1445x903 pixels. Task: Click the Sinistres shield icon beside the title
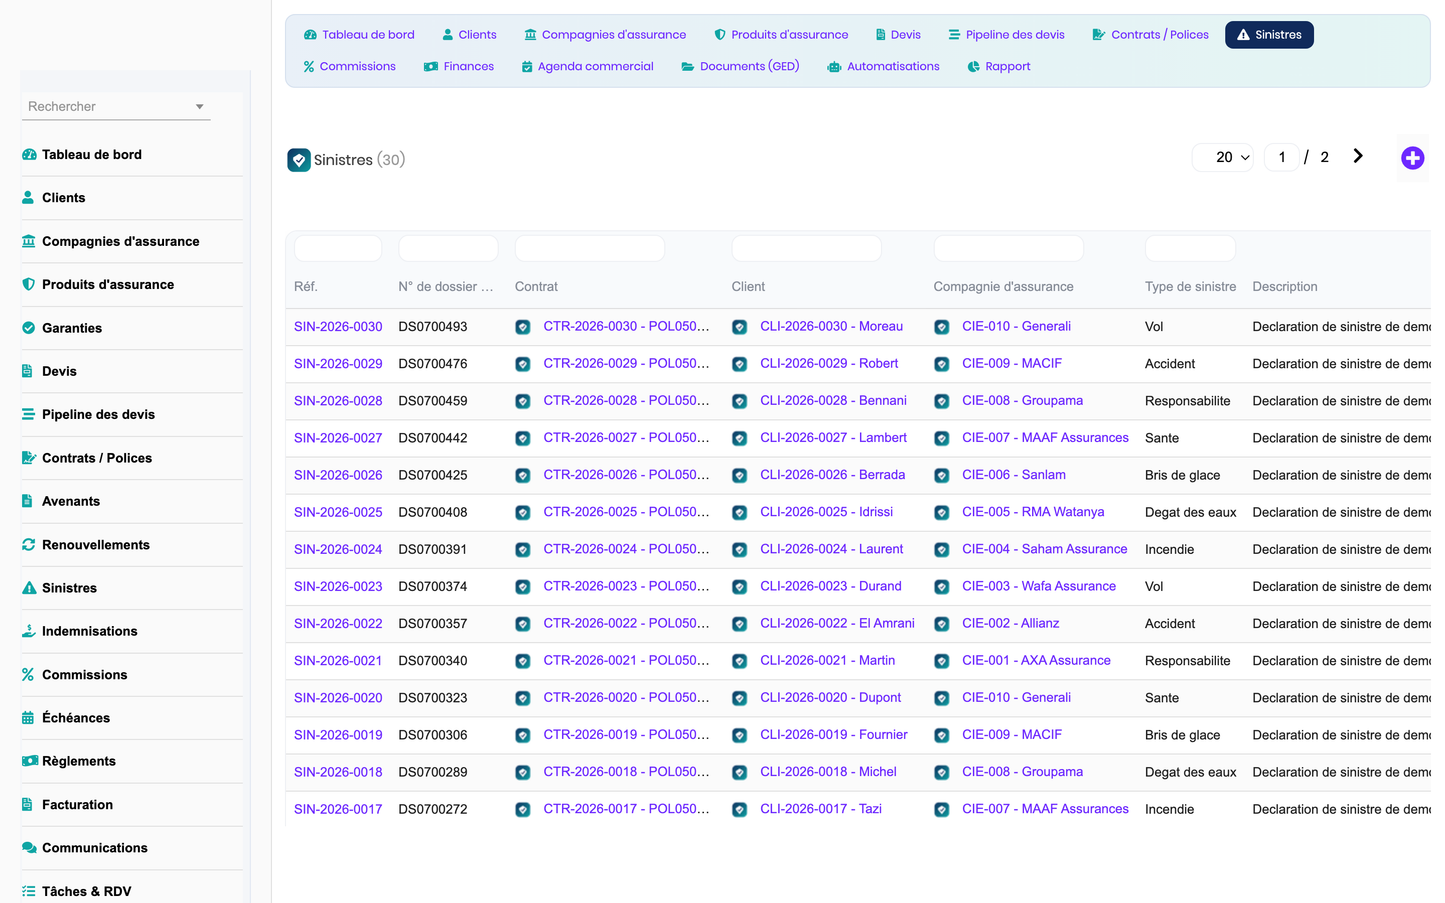(299, 160)
